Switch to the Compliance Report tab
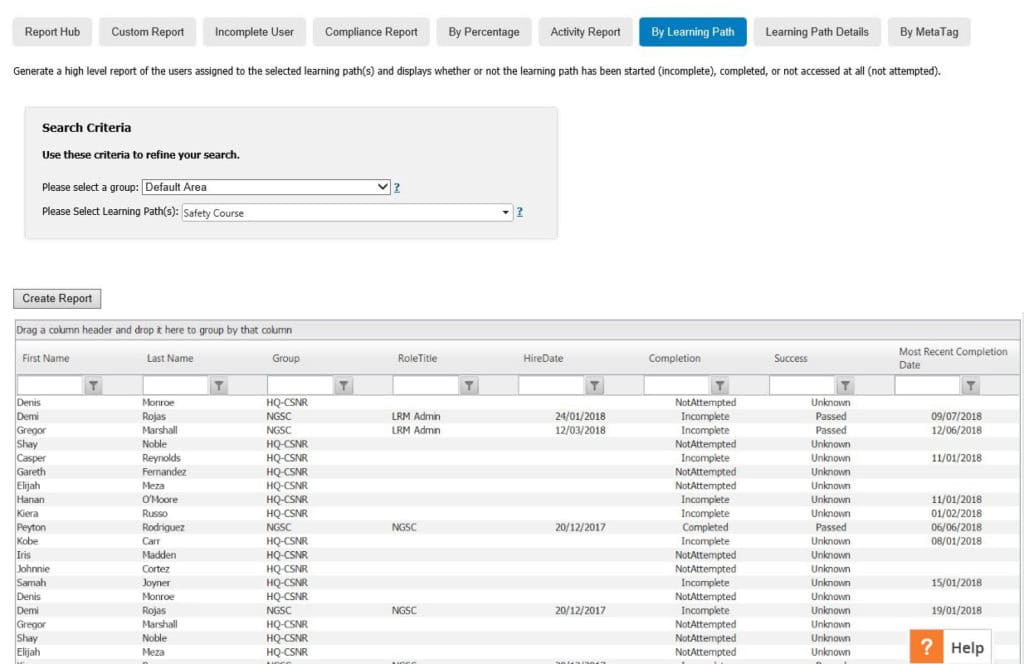Image resolution: width=1024 pixels, height=664 pixels. 371,32
